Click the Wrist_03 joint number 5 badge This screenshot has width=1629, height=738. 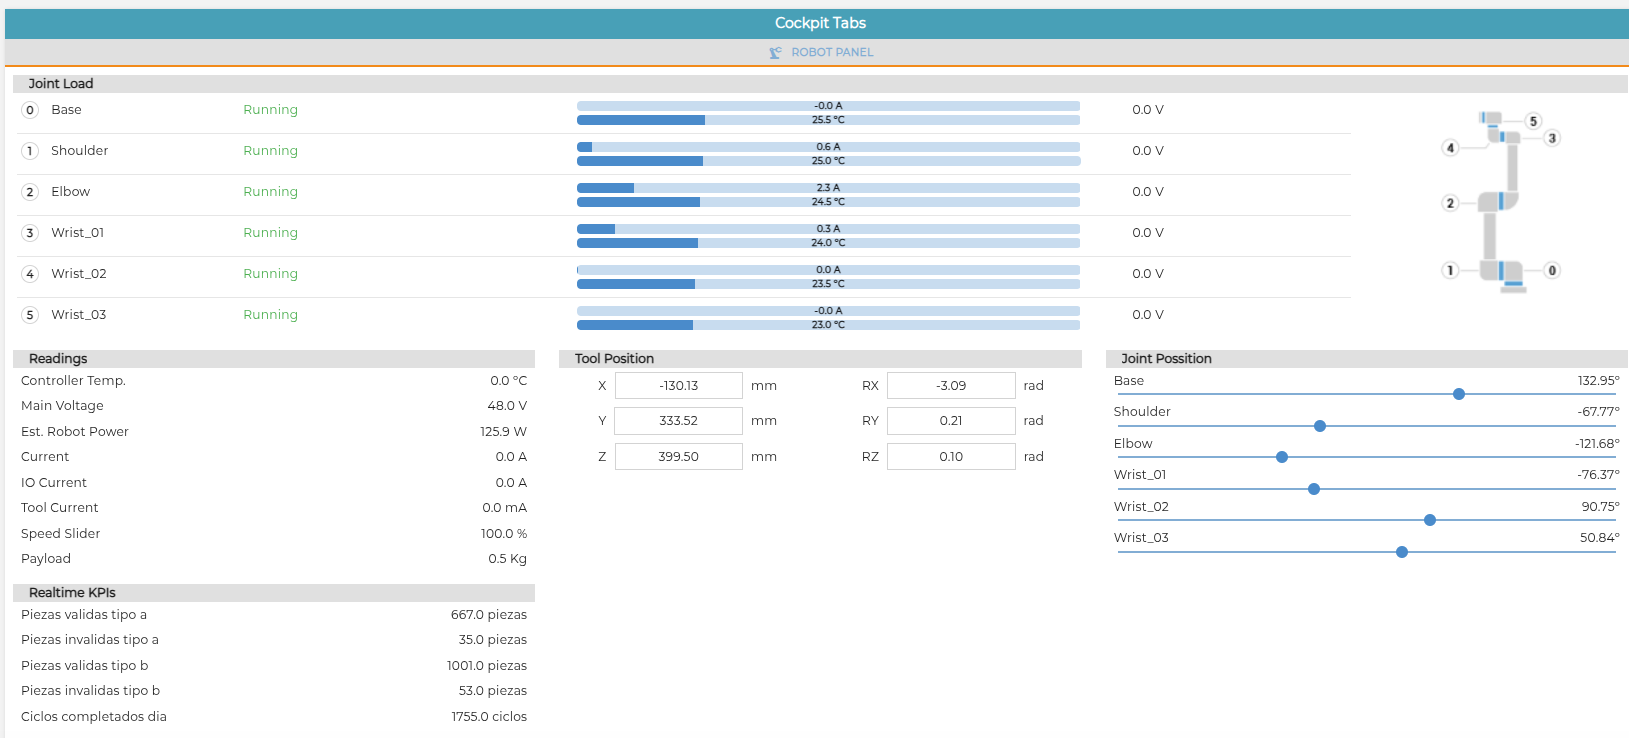tap(30, 315)
